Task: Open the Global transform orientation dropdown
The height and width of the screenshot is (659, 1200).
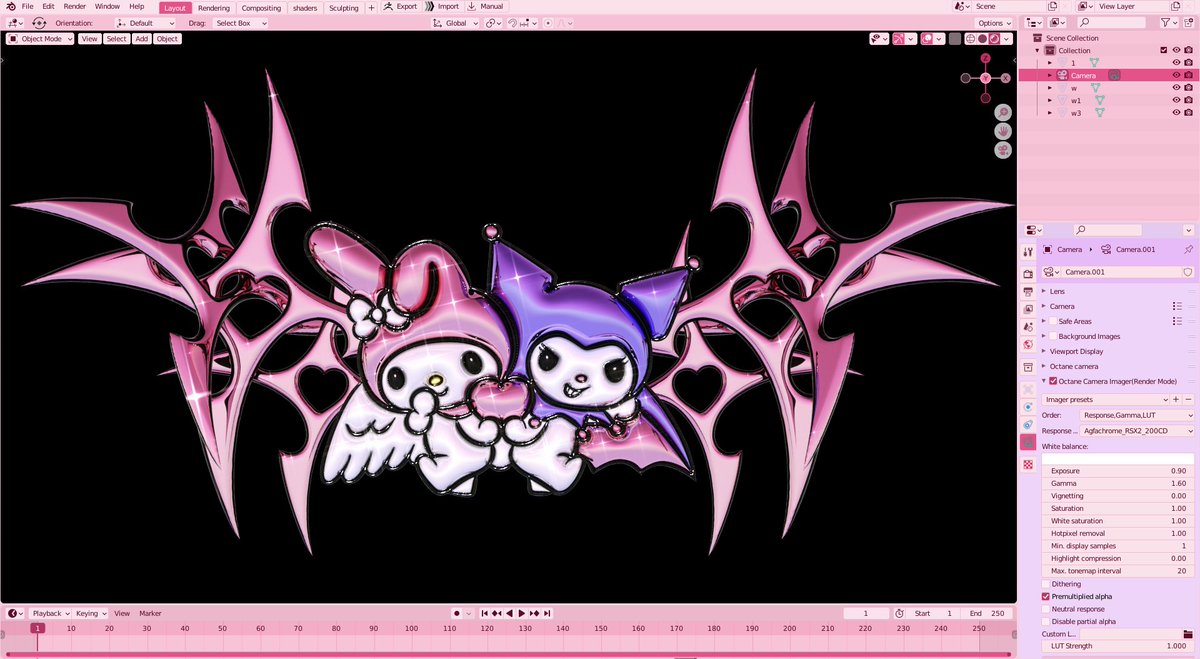Action: 456,23
